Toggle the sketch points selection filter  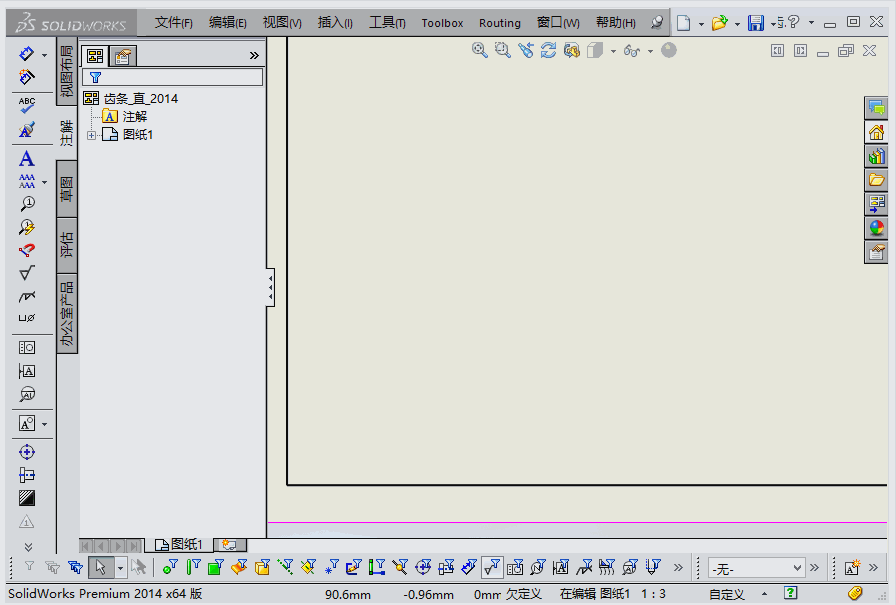[x=331, y=567]
